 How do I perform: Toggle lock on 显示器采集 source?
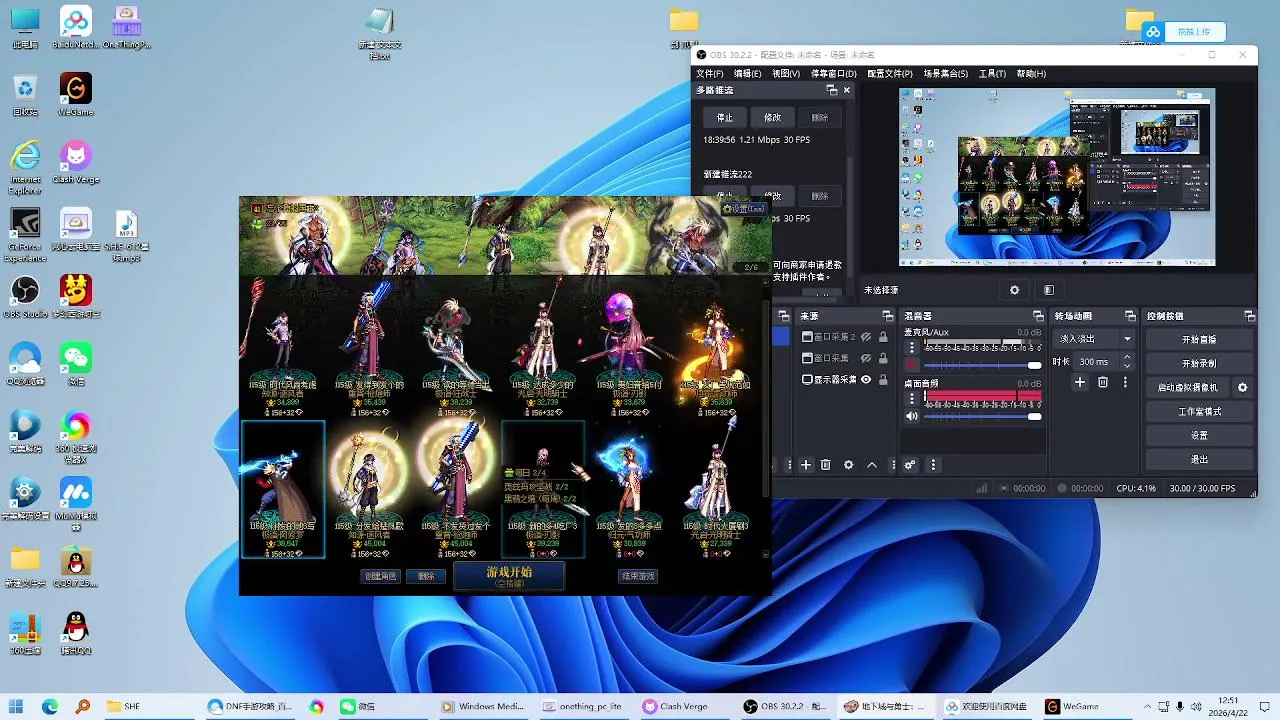pos(883,380)
